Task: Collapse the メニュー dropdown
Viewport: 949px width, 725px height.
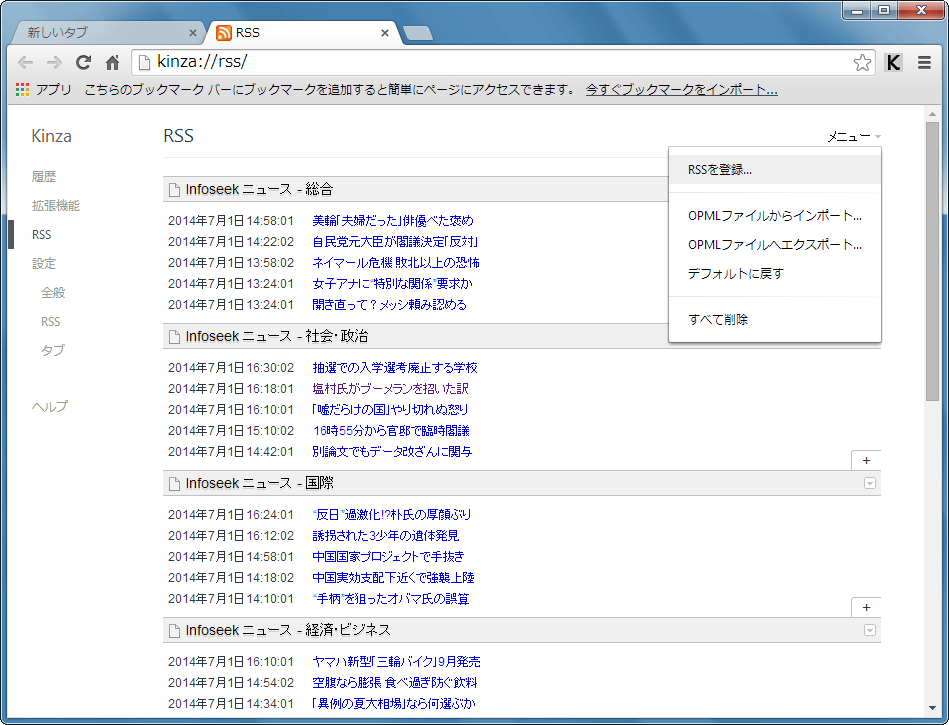Action: [x=853, y=137]
